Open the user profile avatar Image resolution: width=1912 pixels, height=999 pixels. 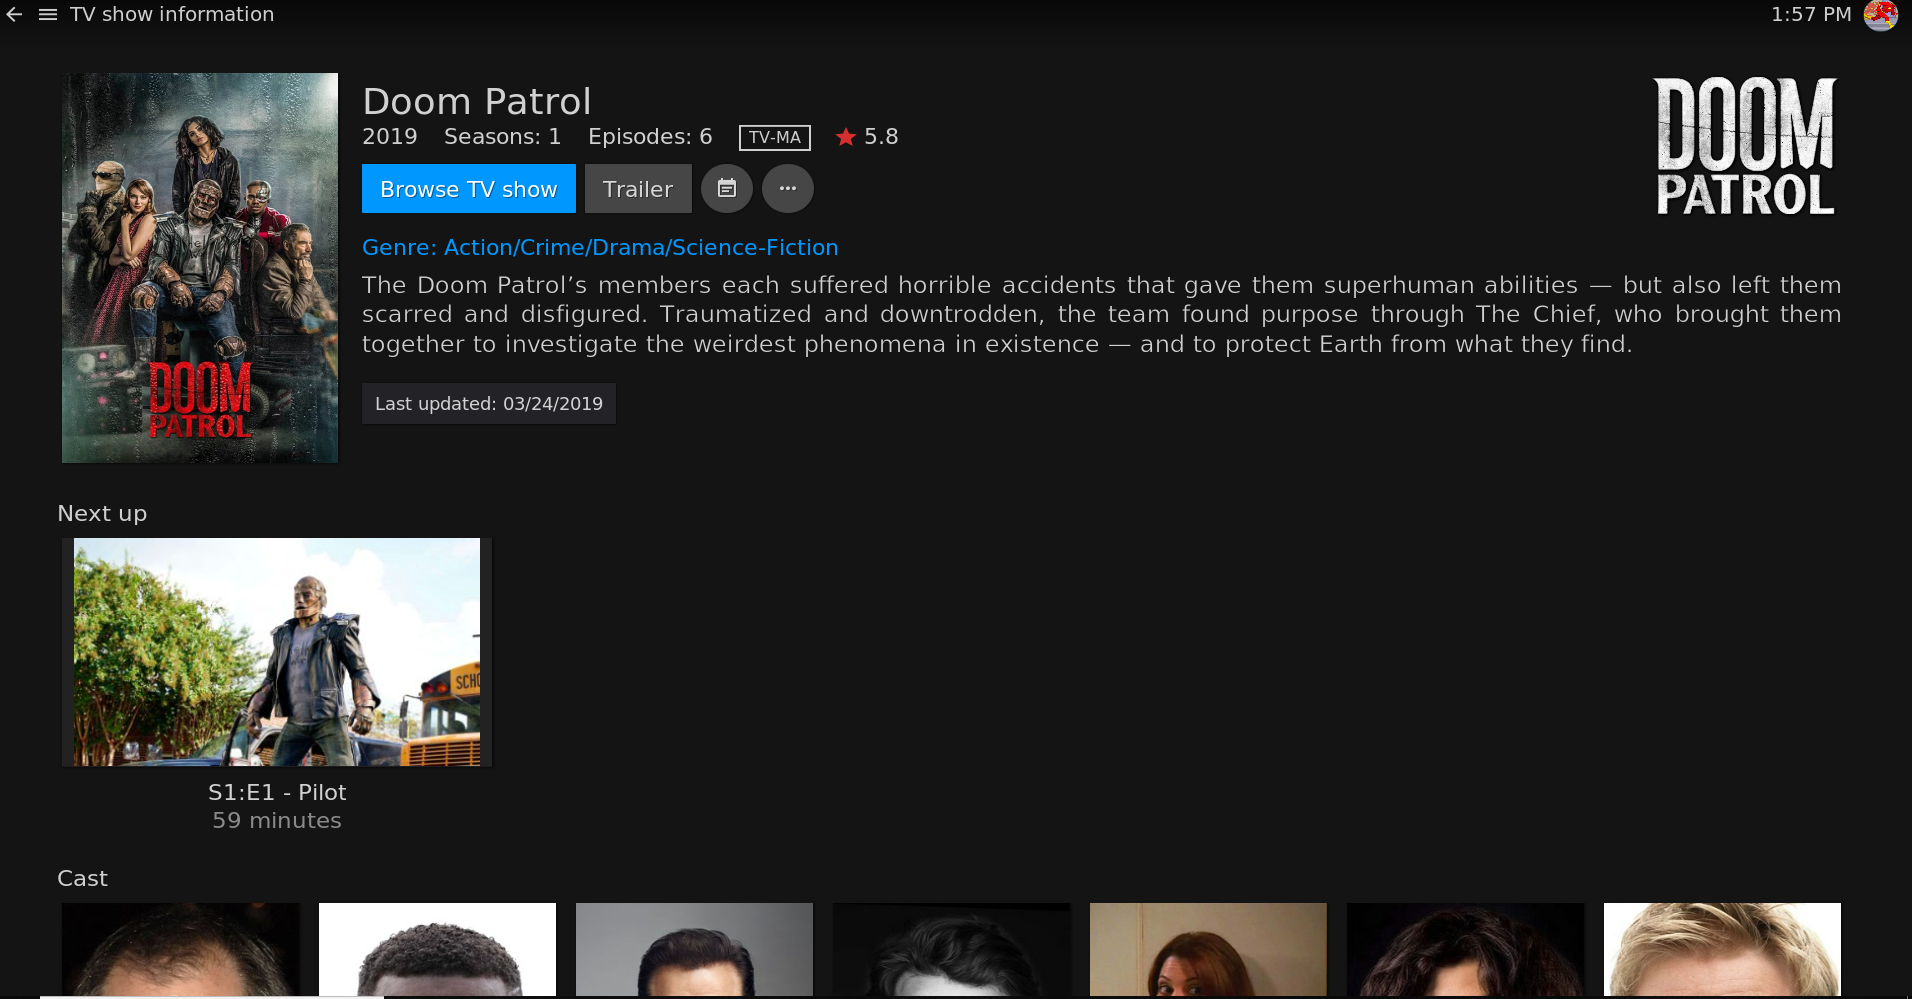(1880, 15)
